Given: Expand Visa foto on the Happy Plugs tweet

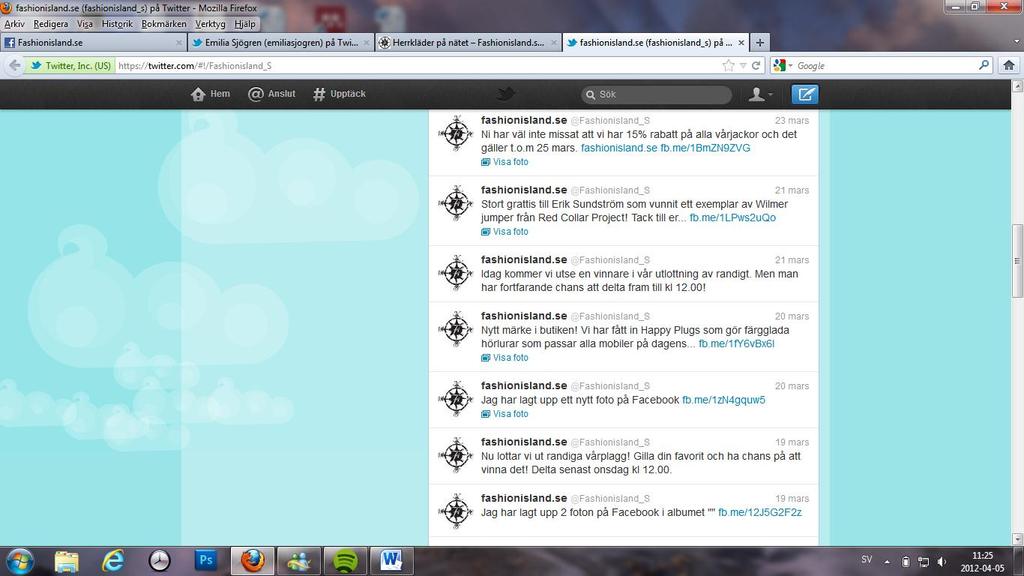Looking at the screenshot, I should tap(505, 358).
